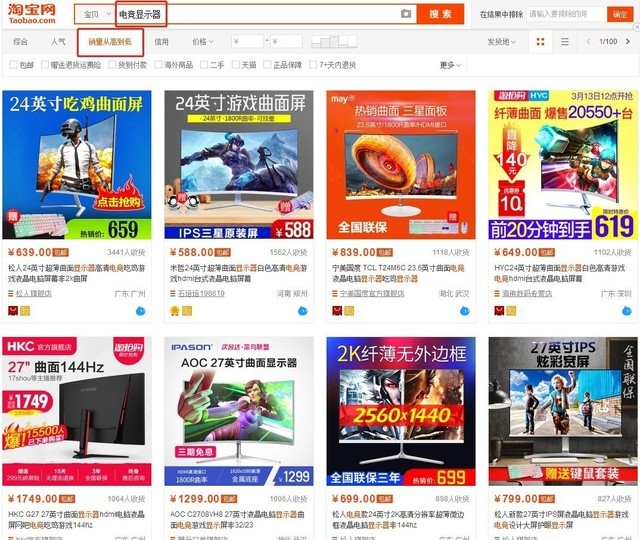Click Tmall badge under 松人旗舰店 ¥639.00 listing
This screenshot has width=640, height=540.
[x=13, y=311]
